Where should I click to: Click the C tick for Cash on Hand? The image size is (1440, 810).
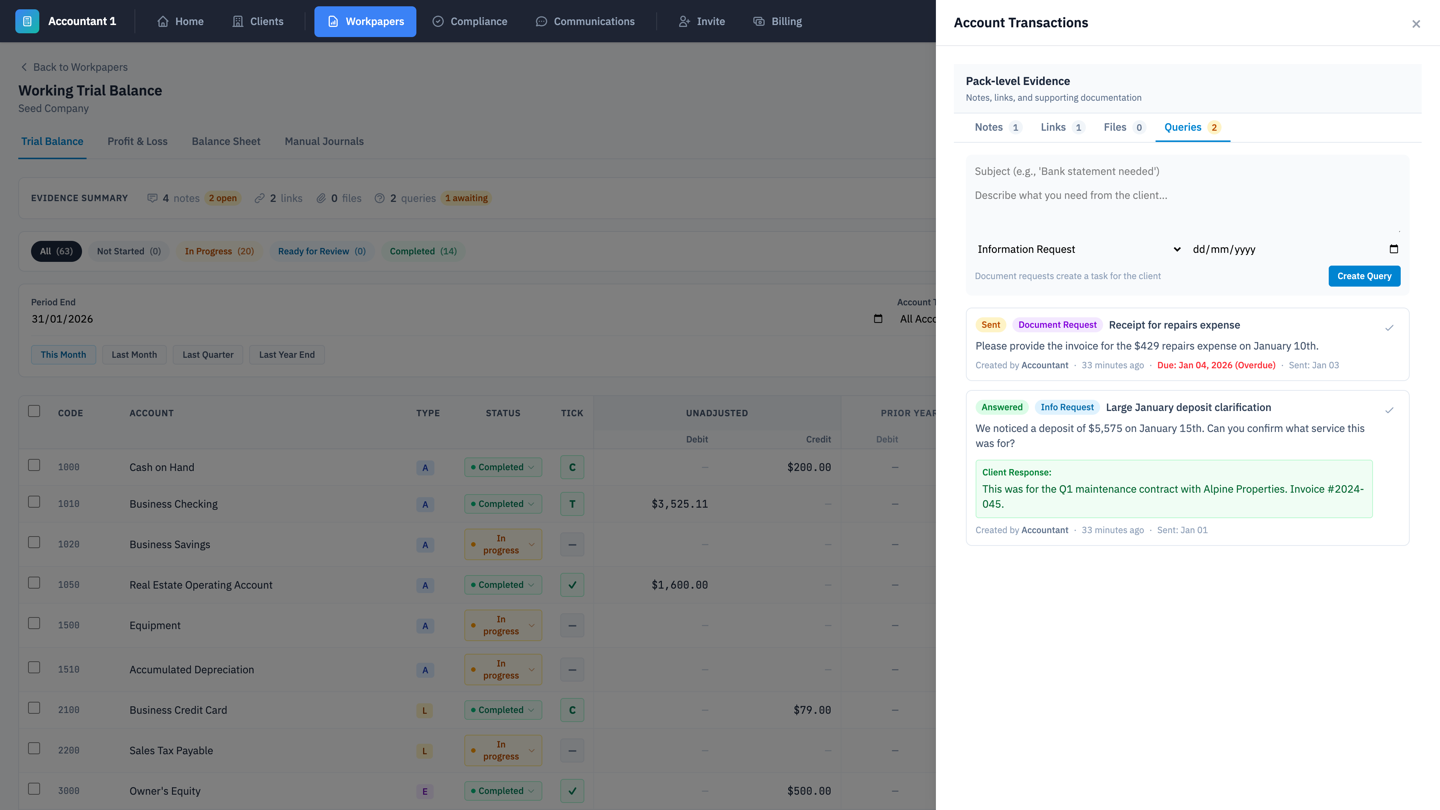click(572, 467)
